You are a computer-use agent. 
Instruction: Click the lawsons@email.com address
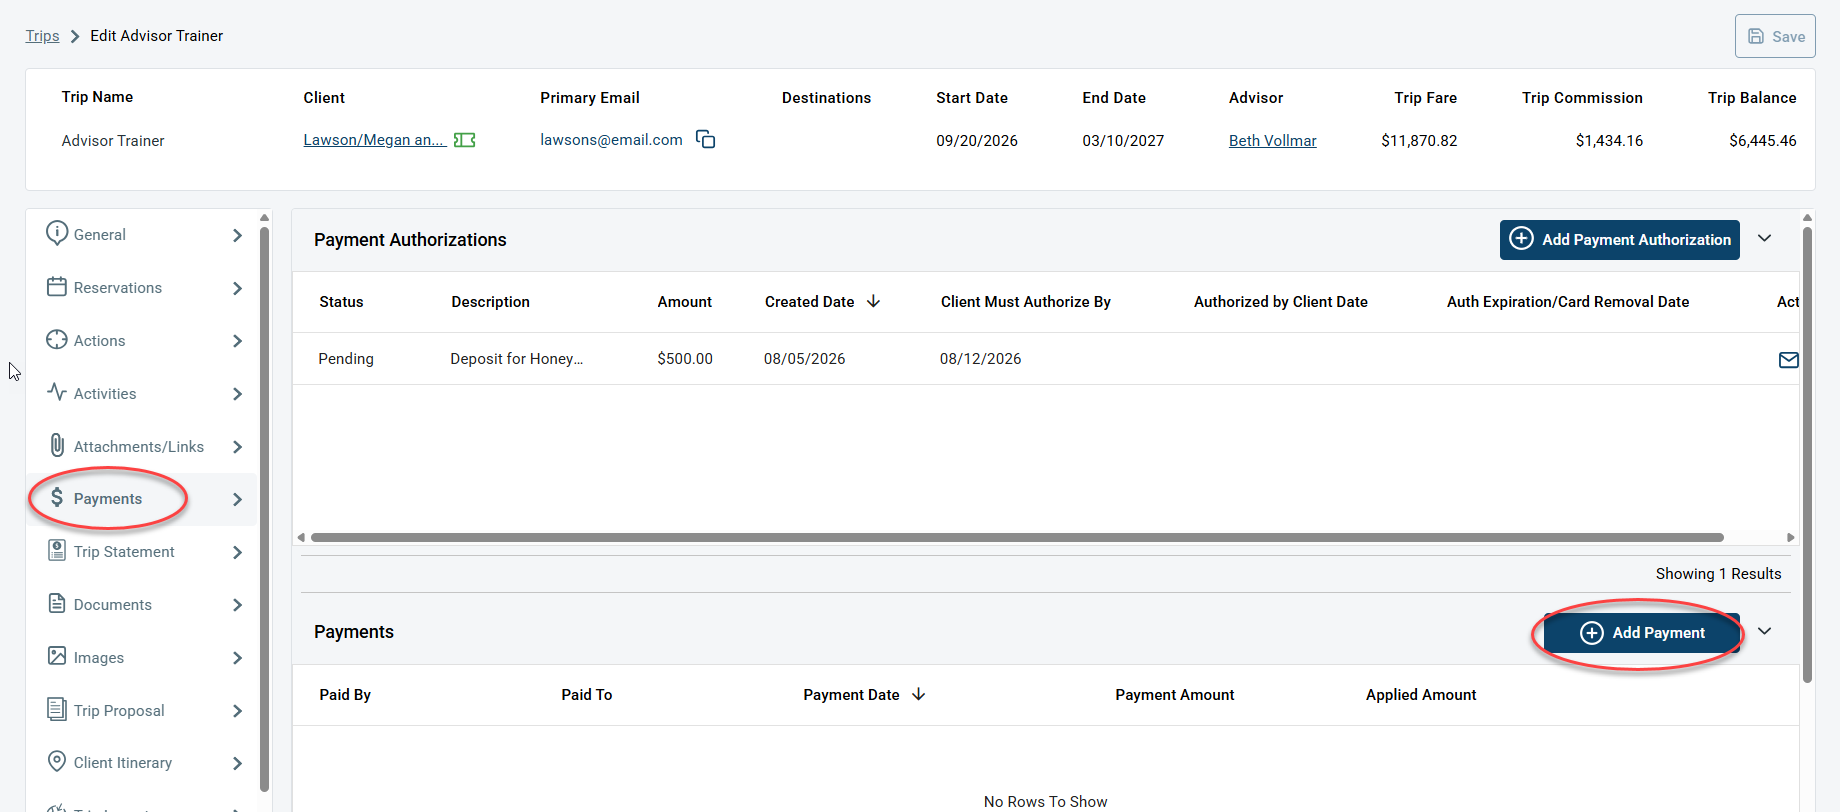(611, 140)
